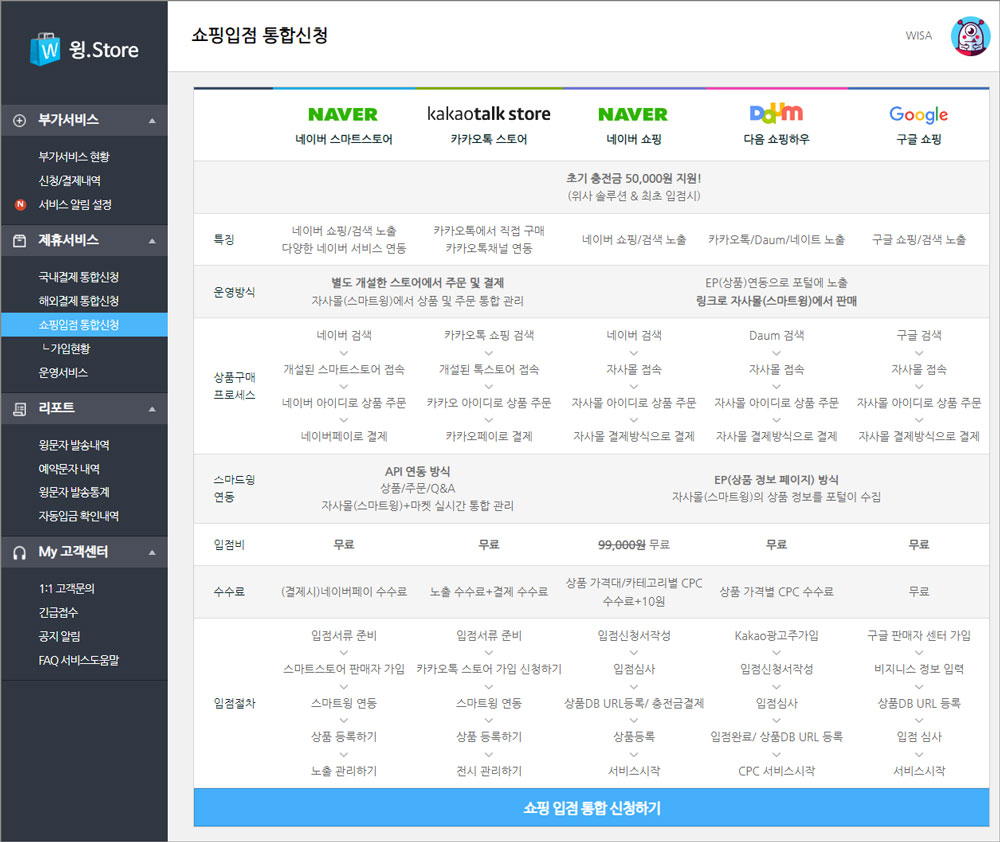Select the Daum logo

pos(776,113)
